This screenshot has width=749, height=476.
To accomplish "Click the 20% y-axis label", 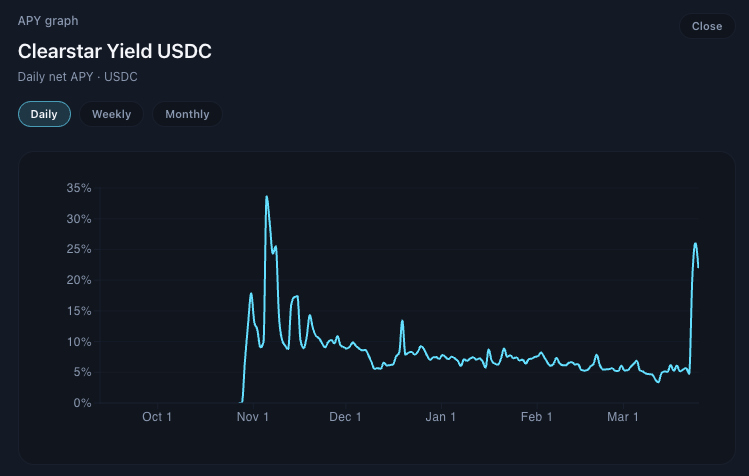I will click(79, 280).
